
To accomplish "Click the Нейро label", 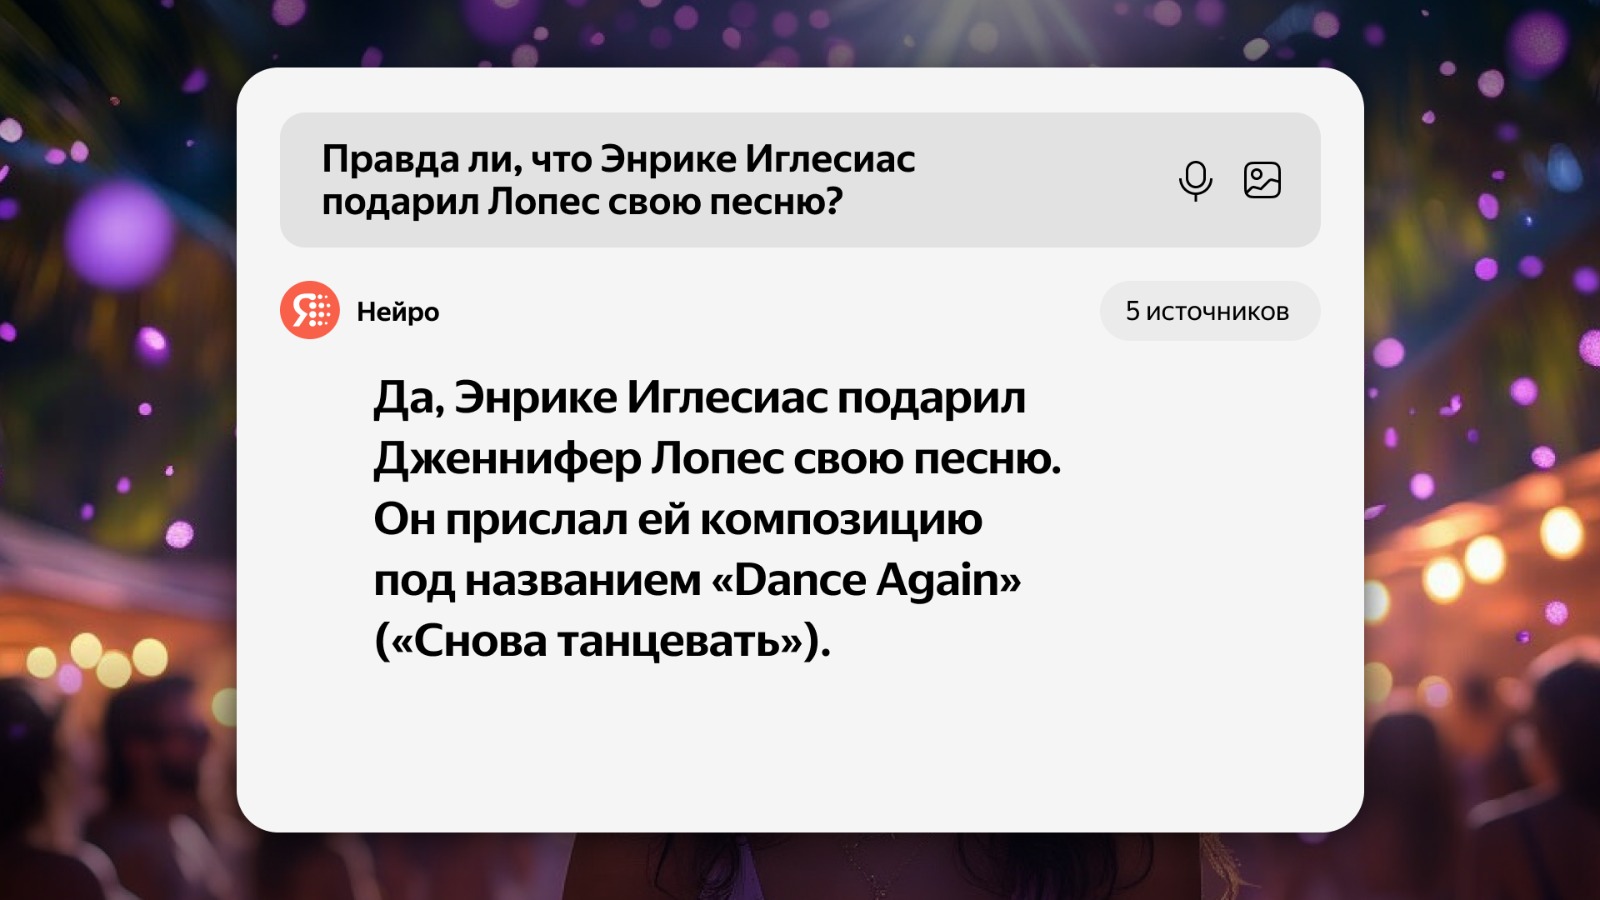I will click(x=398, y=312).
